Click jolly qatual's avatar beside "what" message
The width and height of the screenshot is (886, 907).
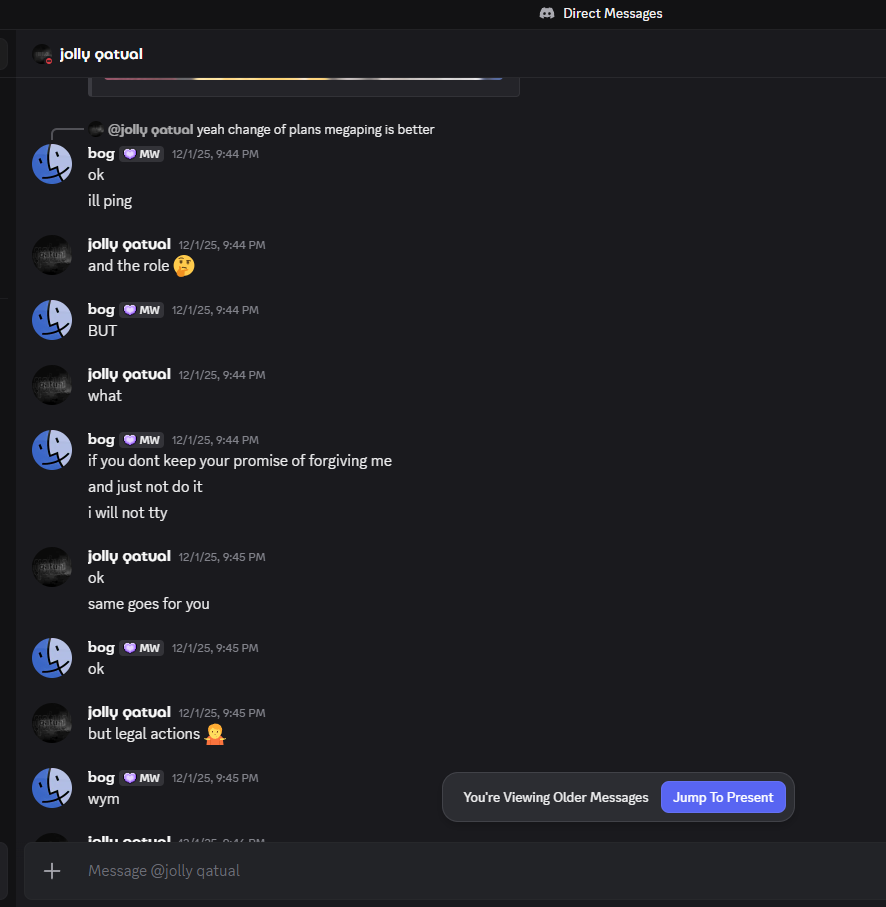click(x=52, y=385)
